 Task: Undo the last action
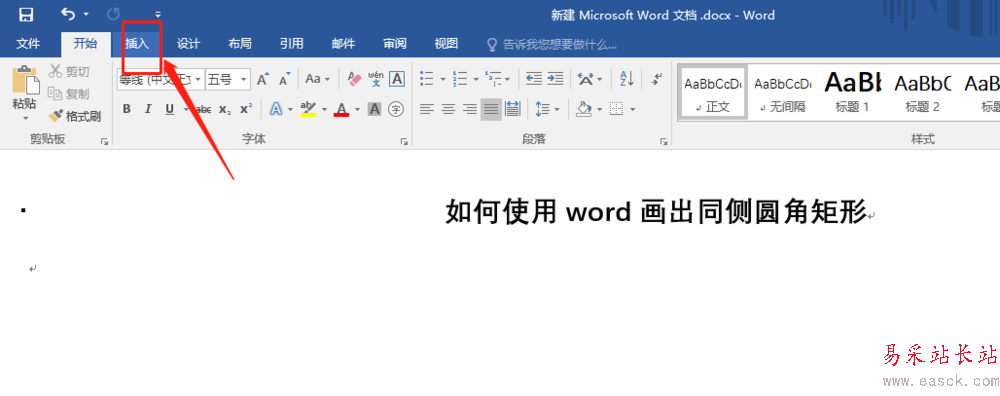point(68,13)
